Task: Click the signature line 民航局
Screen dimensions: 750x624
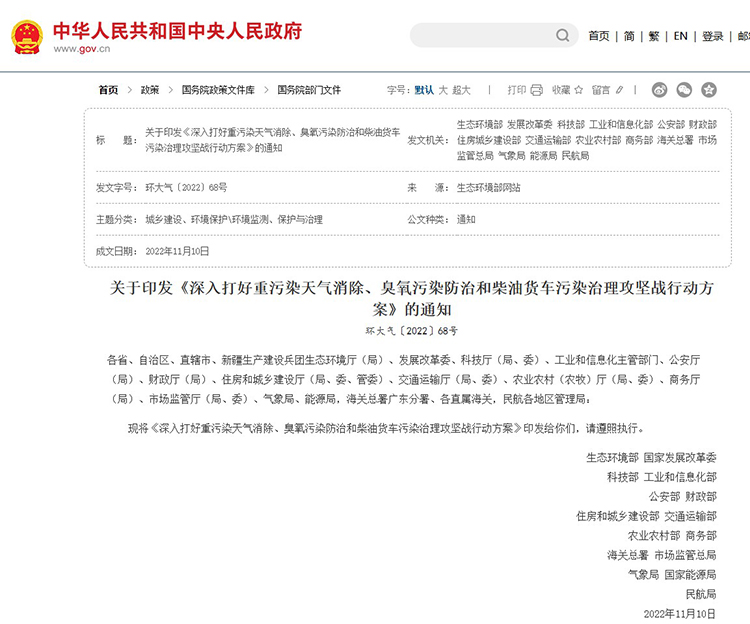Action: (x=701, y=594)
